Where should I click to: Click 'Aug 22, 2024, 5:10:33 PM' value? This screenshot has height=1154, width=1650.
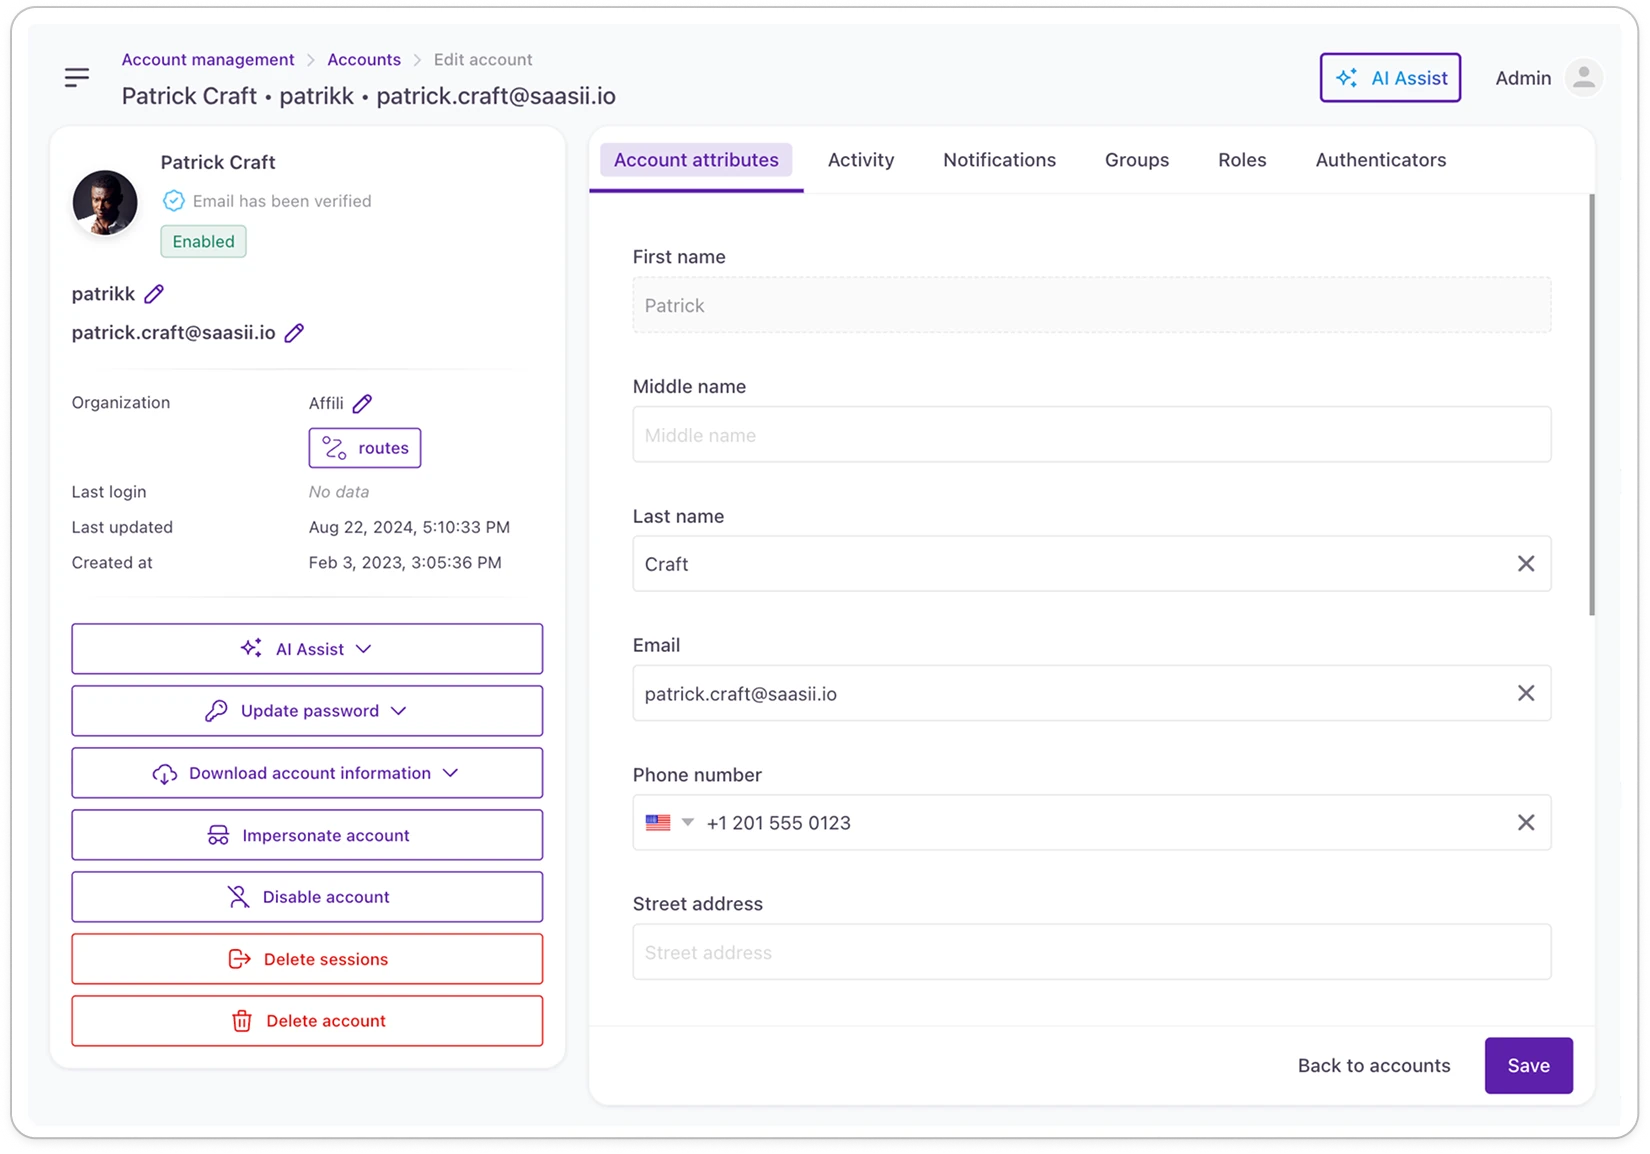[409, 527]
